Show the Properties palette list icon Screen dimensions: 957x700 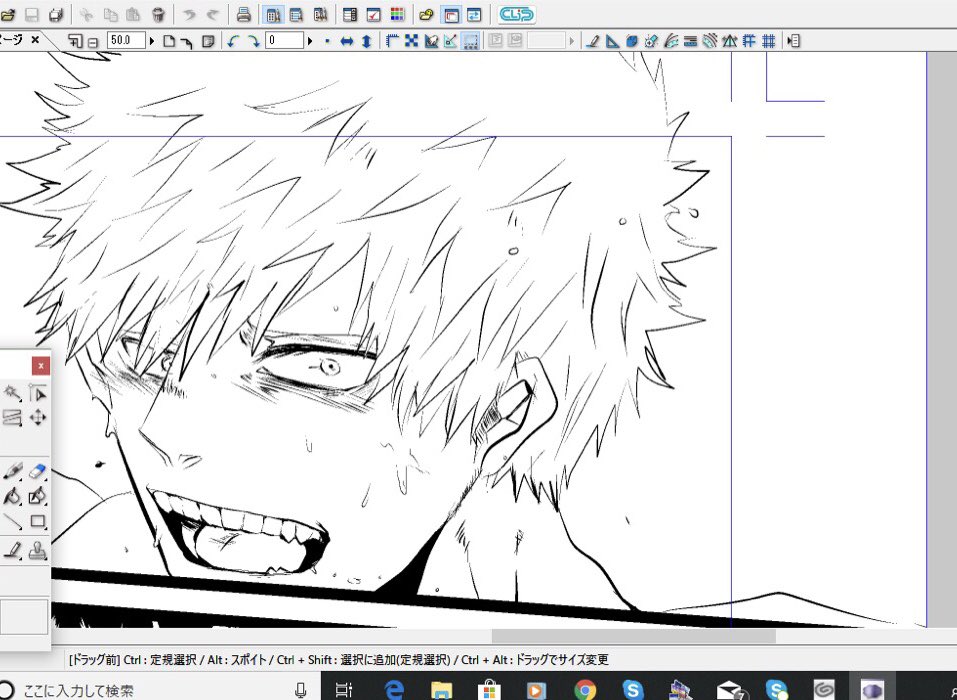pyautogui.click(x=350, y=15)
